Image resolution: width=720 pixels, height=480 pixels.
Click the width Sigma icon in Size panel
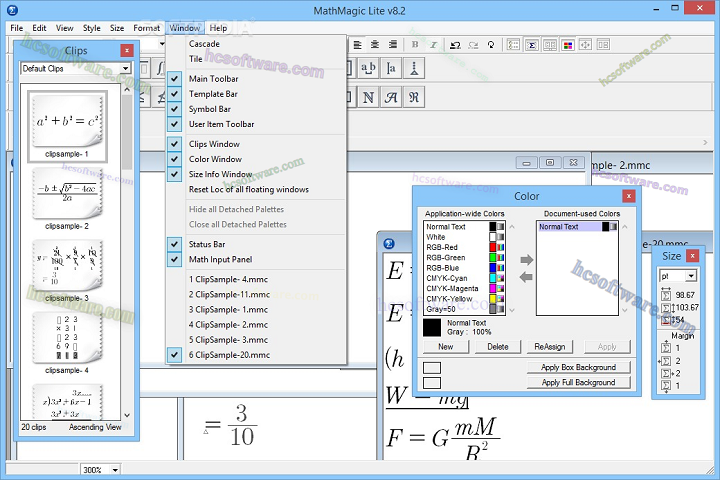coord(666,294)
